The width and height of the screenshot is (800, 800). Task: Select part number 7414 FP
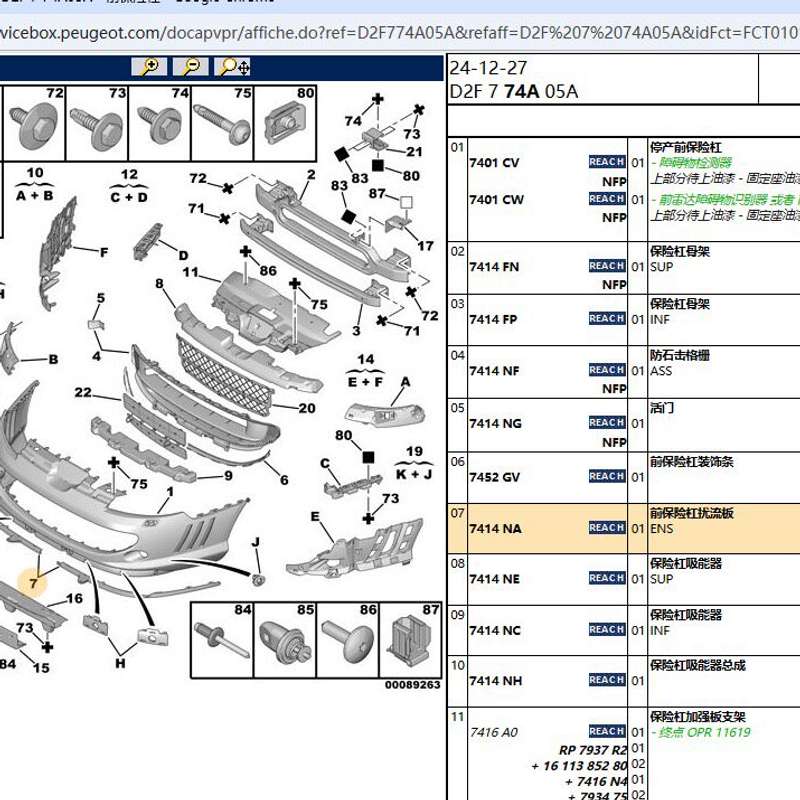point(493,319)
